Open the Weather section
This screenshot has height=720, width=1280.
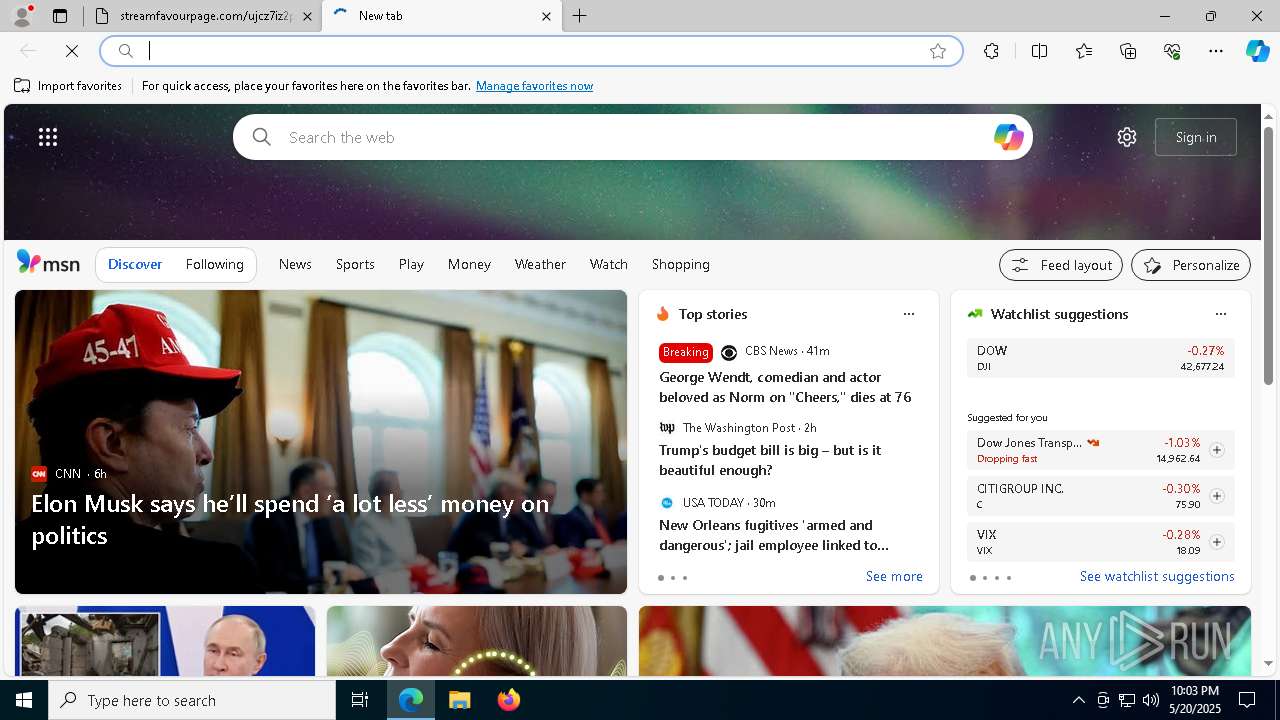click(540, 264)
